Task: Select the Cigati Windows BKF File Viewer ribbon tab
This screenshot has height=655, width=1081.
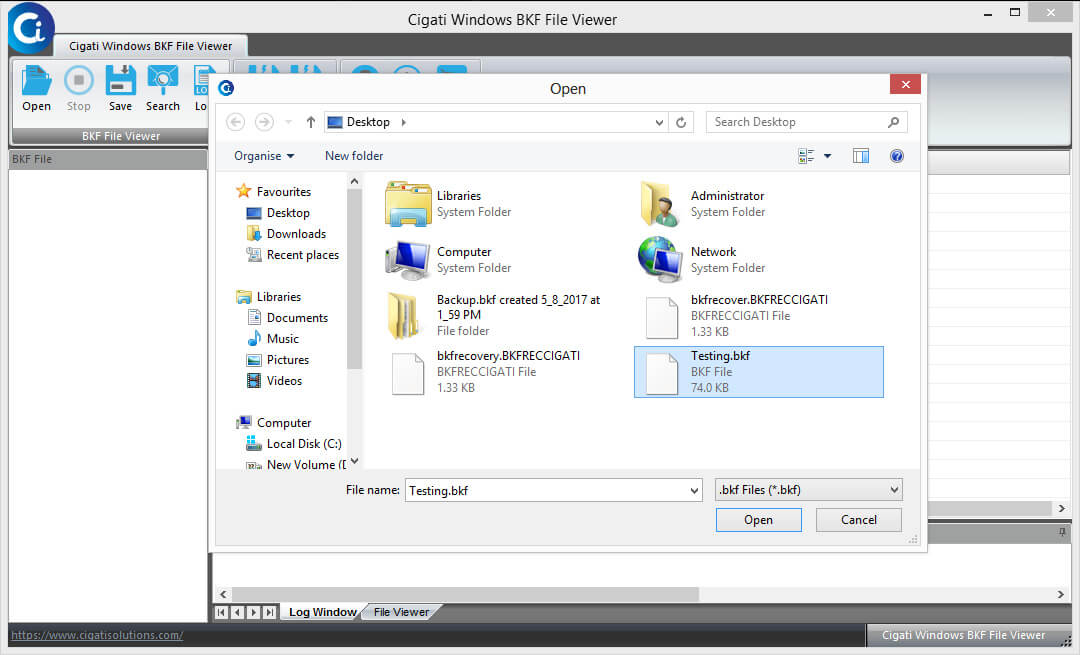Action: (150, 46)
